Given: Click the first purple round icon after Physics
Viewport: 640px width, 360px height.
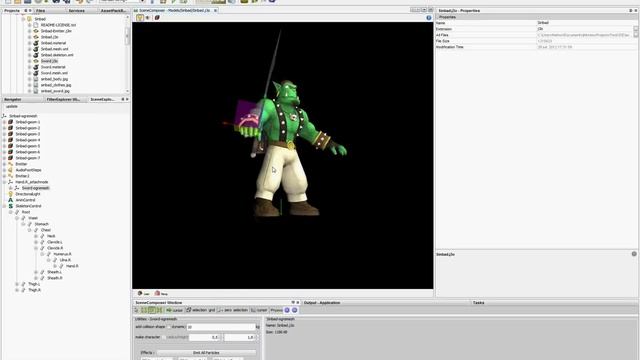Looking at the screenshot, I should (287, 310).
